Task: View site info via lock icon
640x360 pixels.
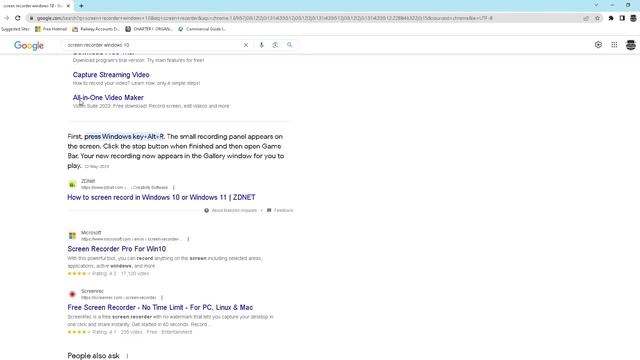Action: 31,18
